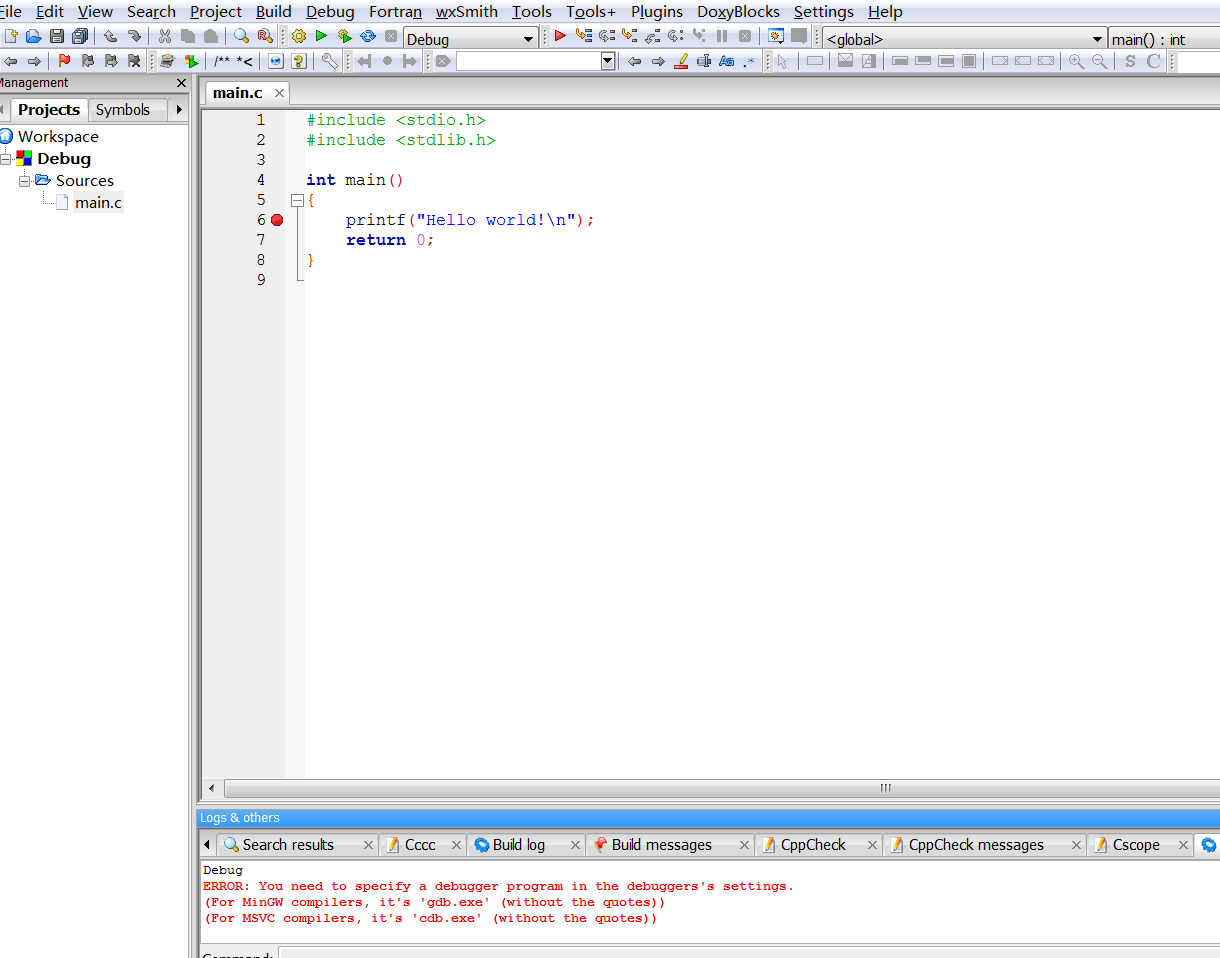Open the <global> scope dropdown

click(x=1099, y=39)
